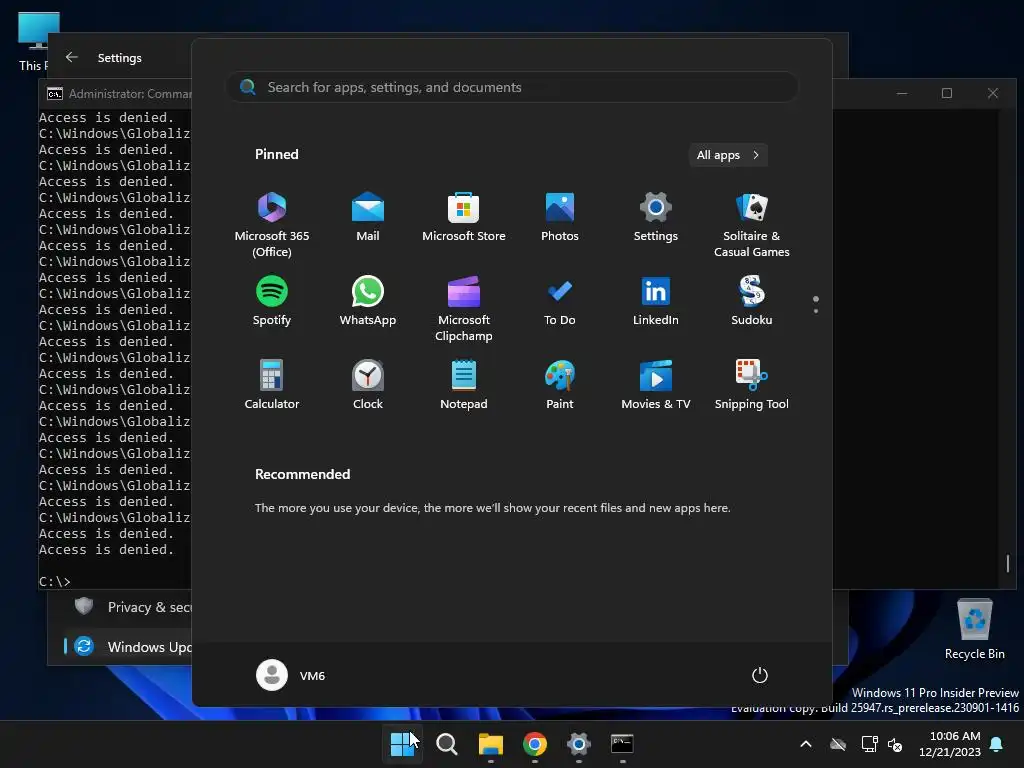Open Microsoft 365 (Office) pinned app
The width and height of the screenshot is (1024, 768).
point(272,224)
